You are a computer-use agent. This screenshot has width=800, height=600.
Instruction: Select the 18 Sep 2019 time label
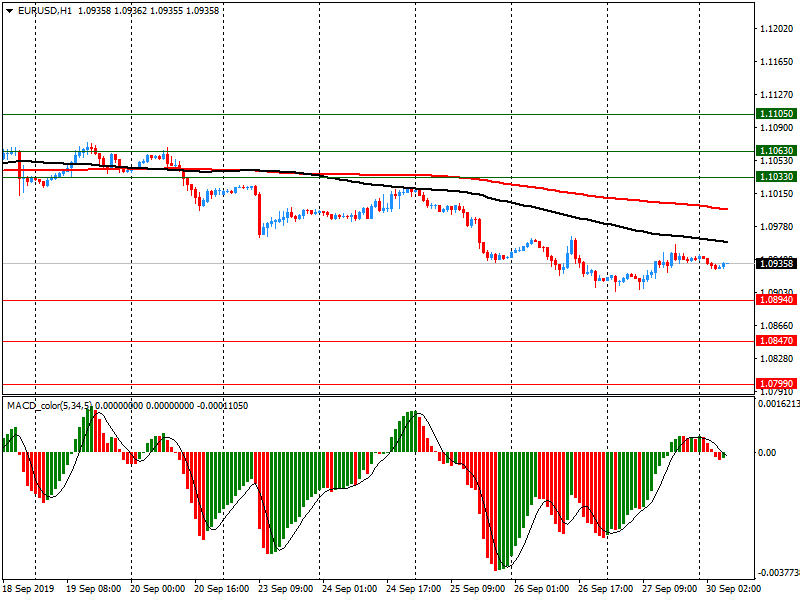[28, 588]
